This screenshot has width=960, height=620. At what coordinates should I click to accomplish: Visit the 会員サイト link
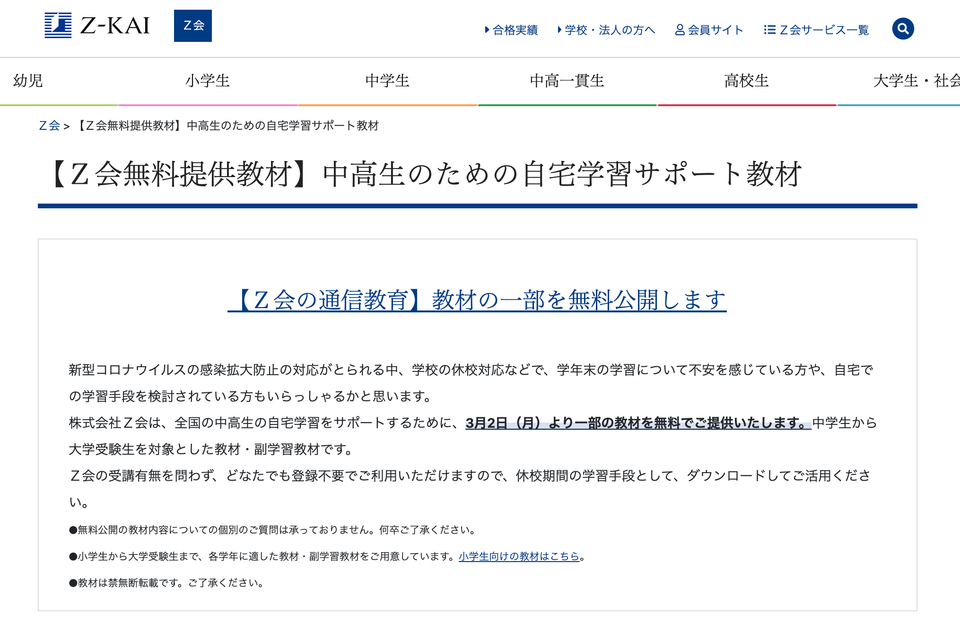[715, 30]
